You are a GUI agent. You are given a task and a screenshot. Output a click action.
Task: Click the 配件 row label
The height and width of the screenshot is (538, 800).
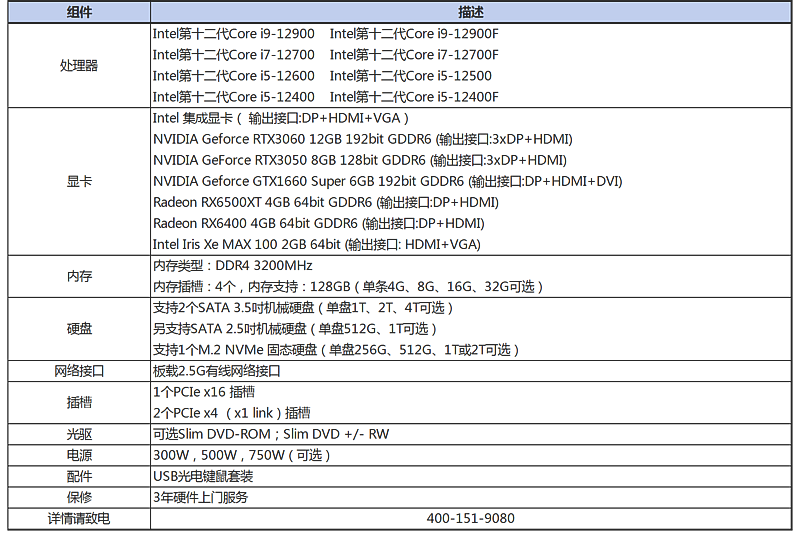tap(79, 476)
